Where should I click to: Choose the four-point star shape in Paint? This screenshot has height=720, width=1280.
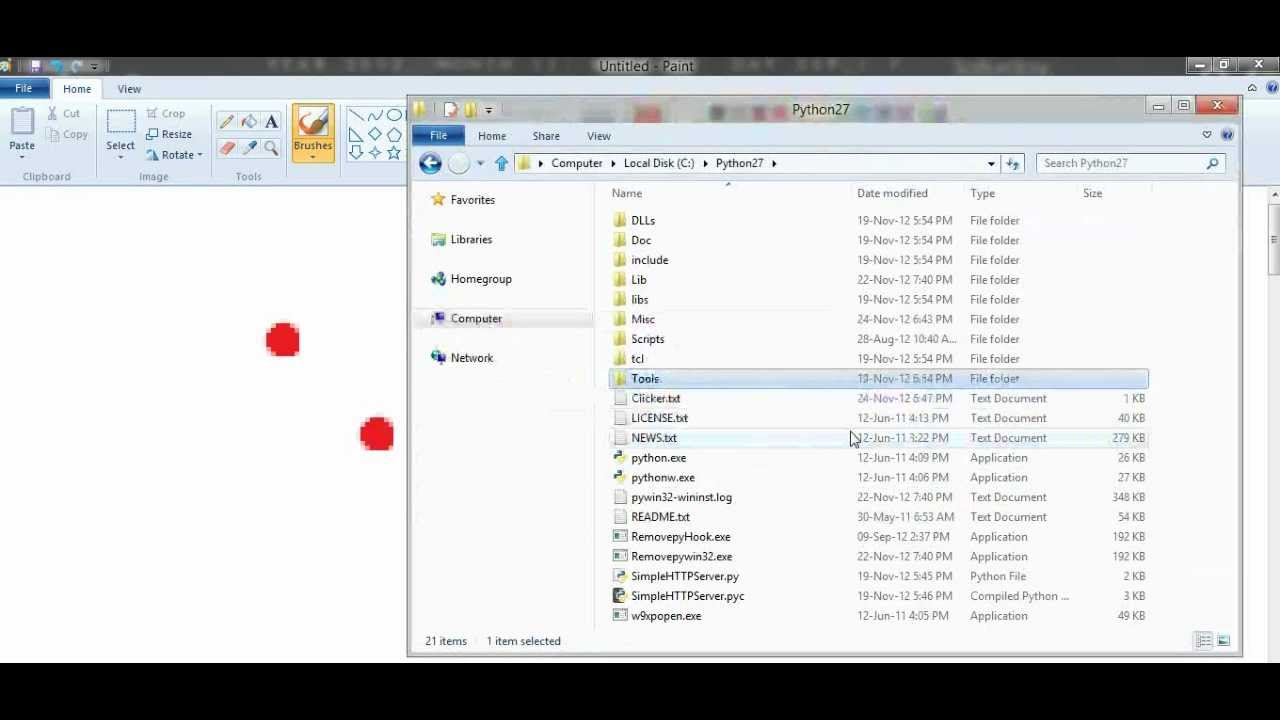coord(374,153)
